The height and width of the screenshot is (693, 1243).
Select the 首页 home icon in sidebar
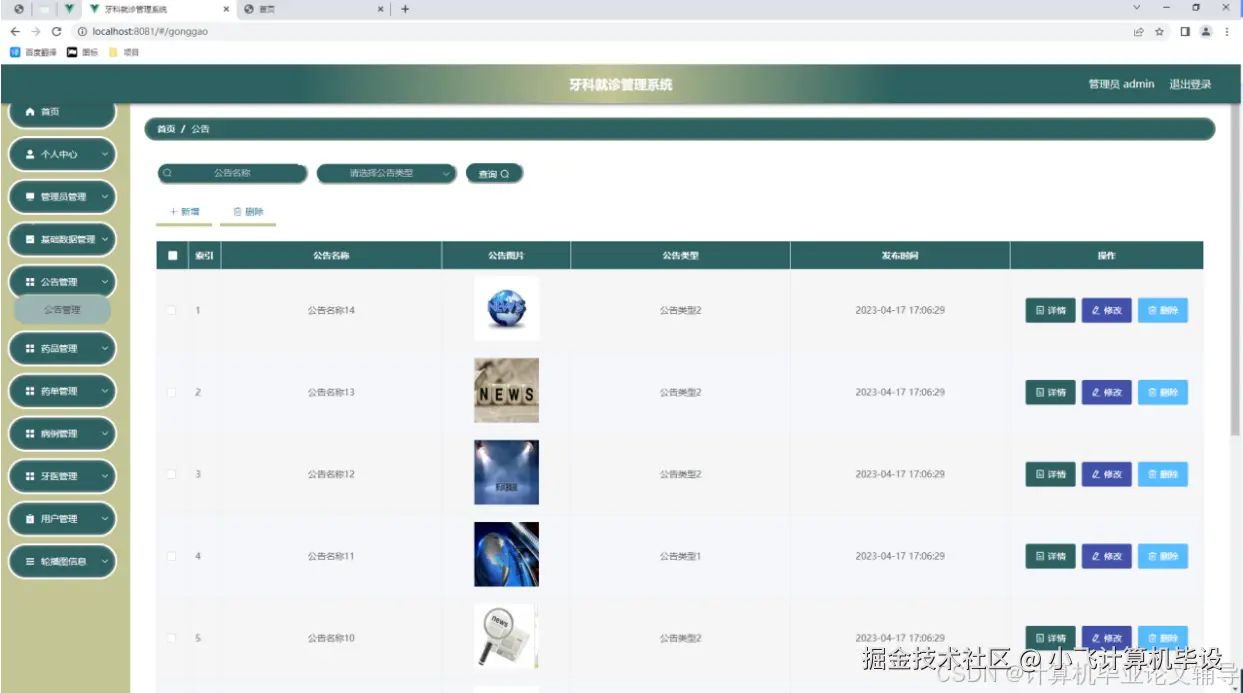click(x=29, y=111)
